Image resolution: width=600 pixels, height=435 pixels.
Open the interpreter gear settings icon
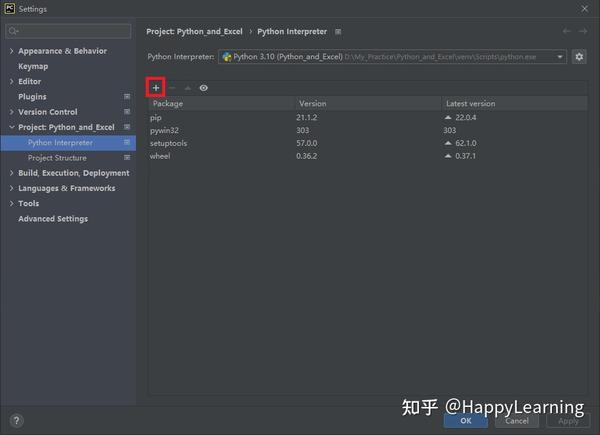[579, 57]
